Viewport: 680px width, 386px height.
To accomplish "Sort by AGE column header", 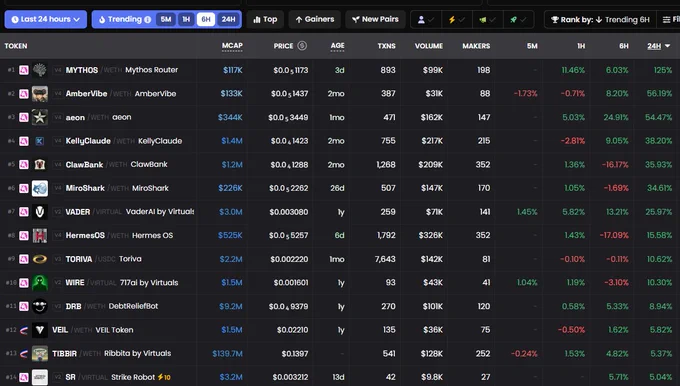I will click(337, 46).
